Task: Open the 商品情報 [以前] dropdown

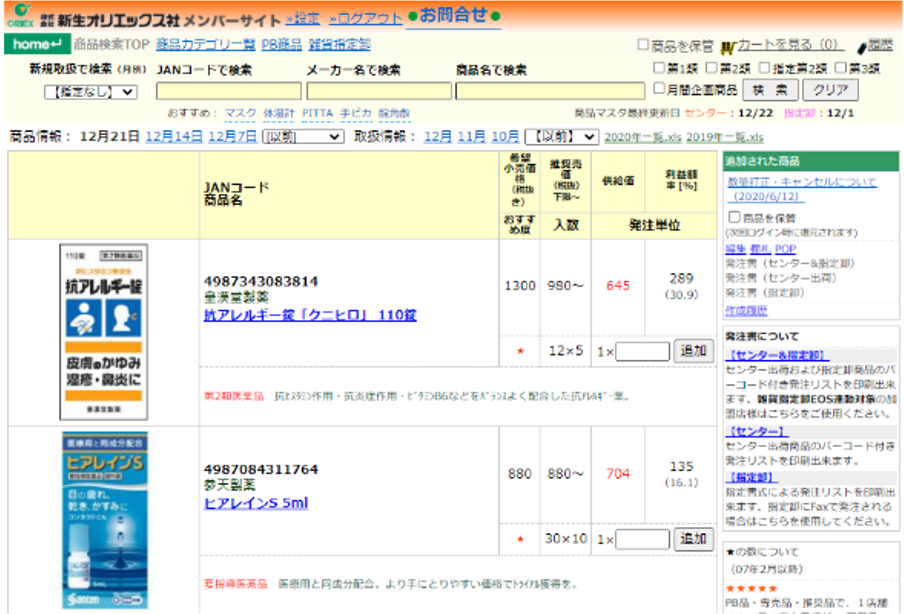Action: pyautogui.click(x=303, y=137)
